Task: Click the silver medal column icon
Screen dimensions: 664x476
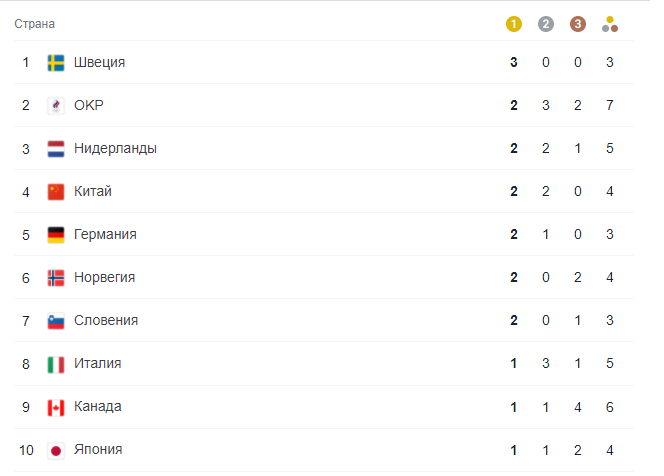Action: tap(545, 24)
